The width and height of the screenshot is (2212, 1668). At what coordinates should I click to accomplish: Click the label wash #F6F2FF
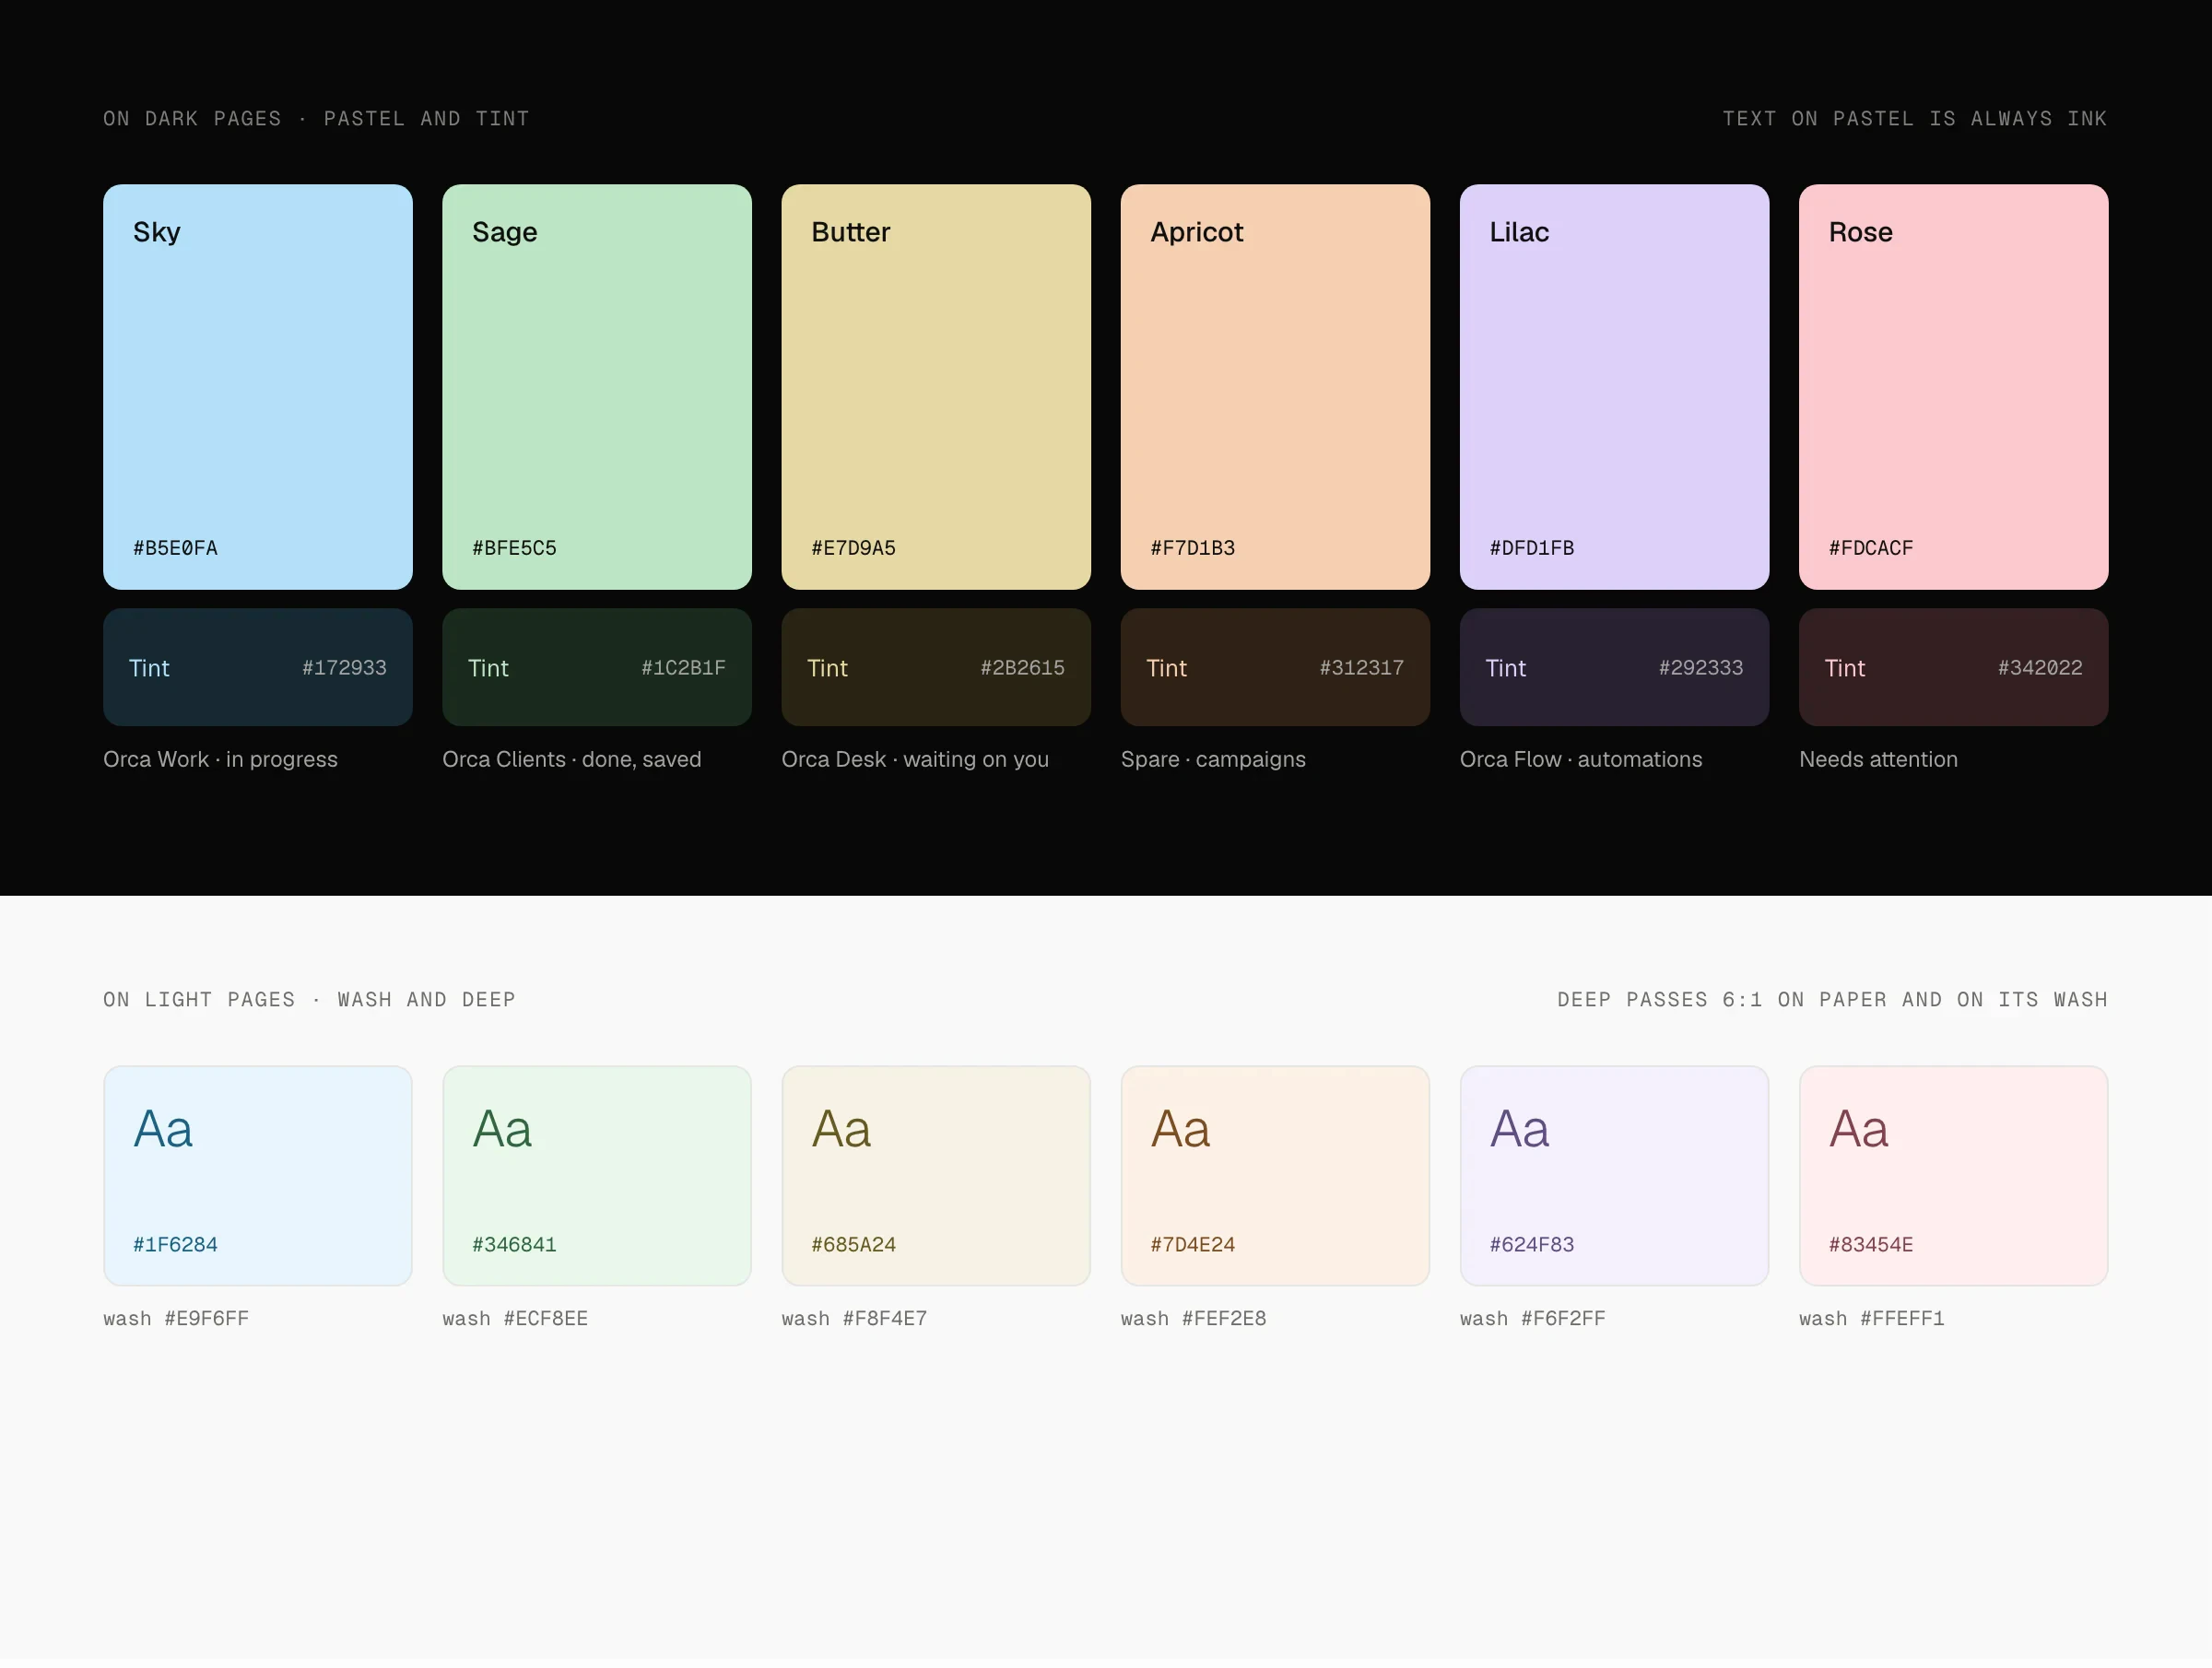click(x=1532, y=1318)
